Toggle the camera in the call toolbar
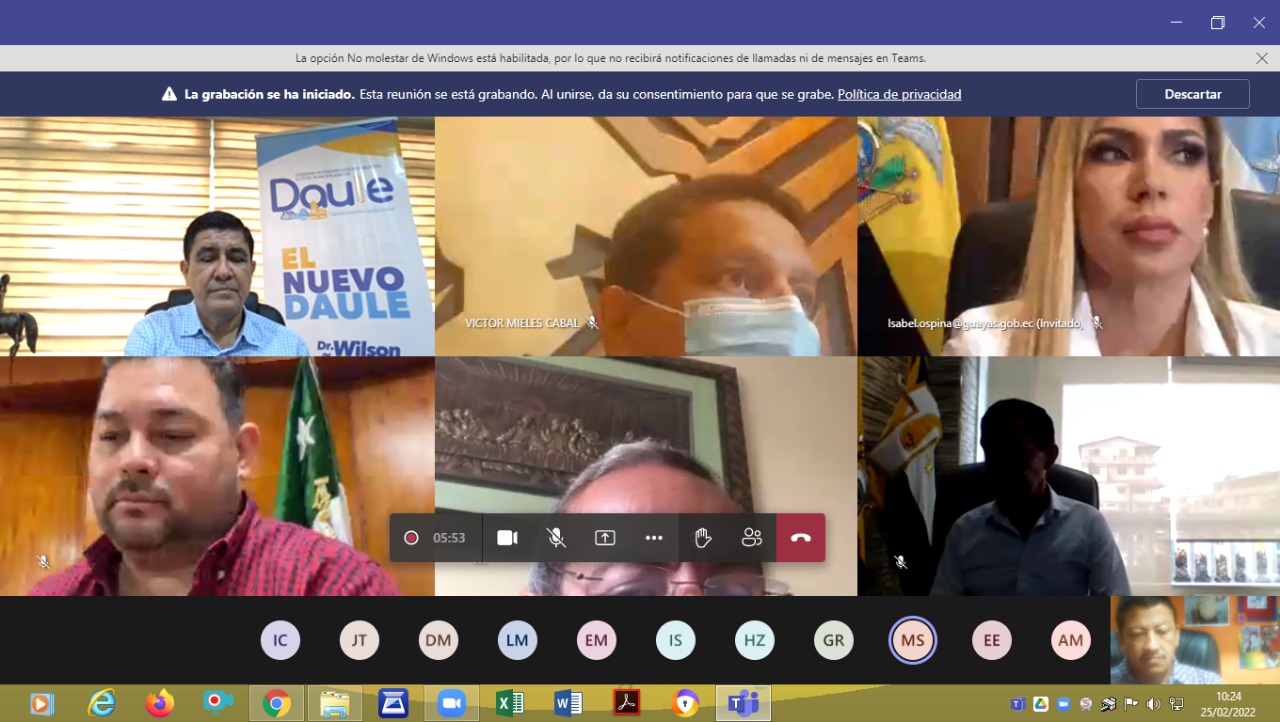The width and height of the screenshot is (1280, 722). pos(507,538)
